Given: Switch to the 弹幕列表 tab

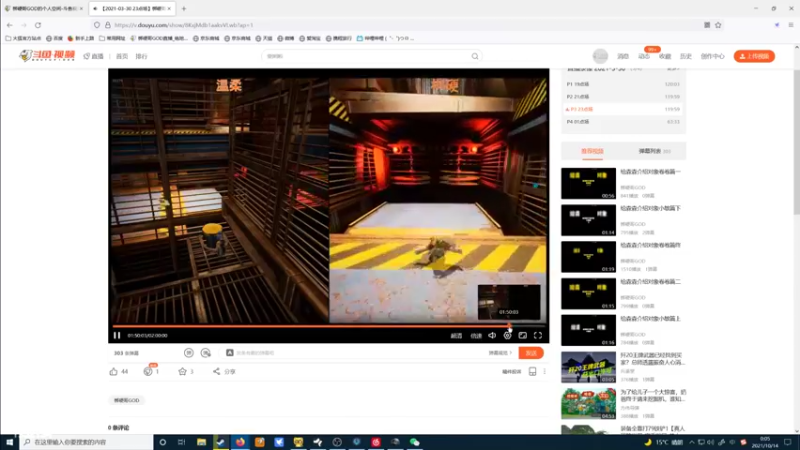Looking at the screenshot, I should (654, 151).
